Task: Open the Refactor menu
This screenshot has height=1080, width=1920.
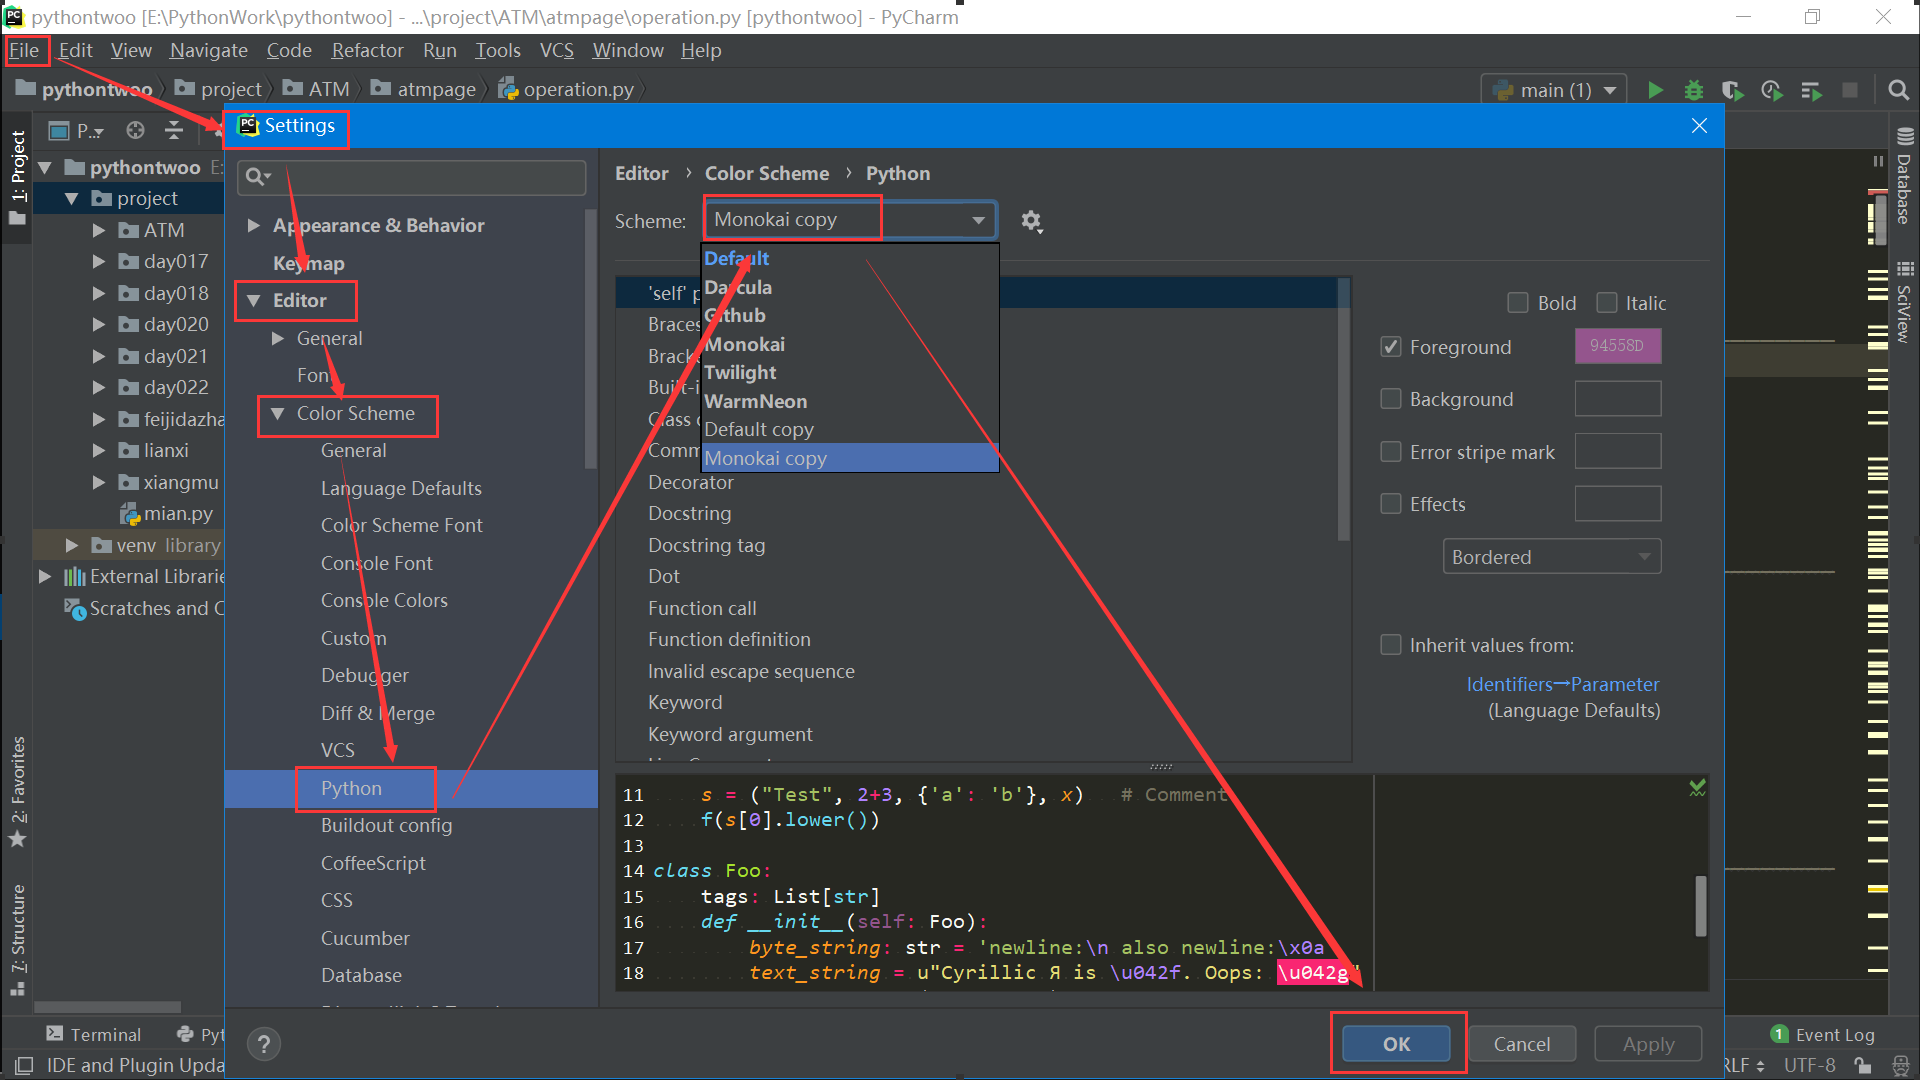Action: (367, 50)
